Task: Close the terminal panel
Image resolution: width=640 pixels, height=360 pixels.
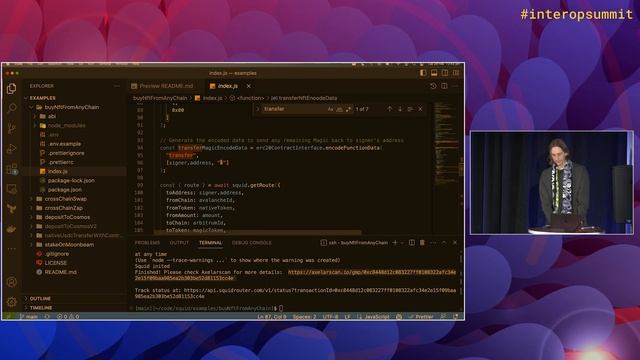Action: coord(455,242)
